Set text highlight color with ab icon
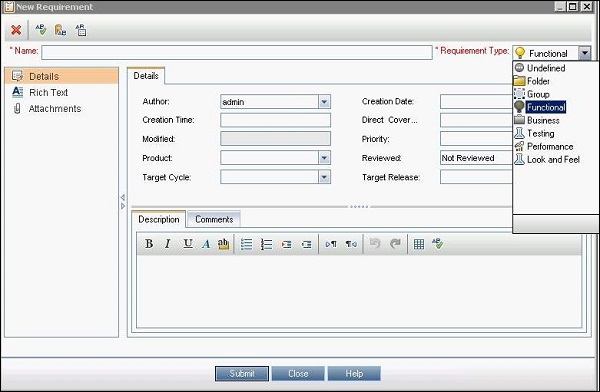Image resolution: width=600 pixels, height=392 pixels. (x=223, y=244)
